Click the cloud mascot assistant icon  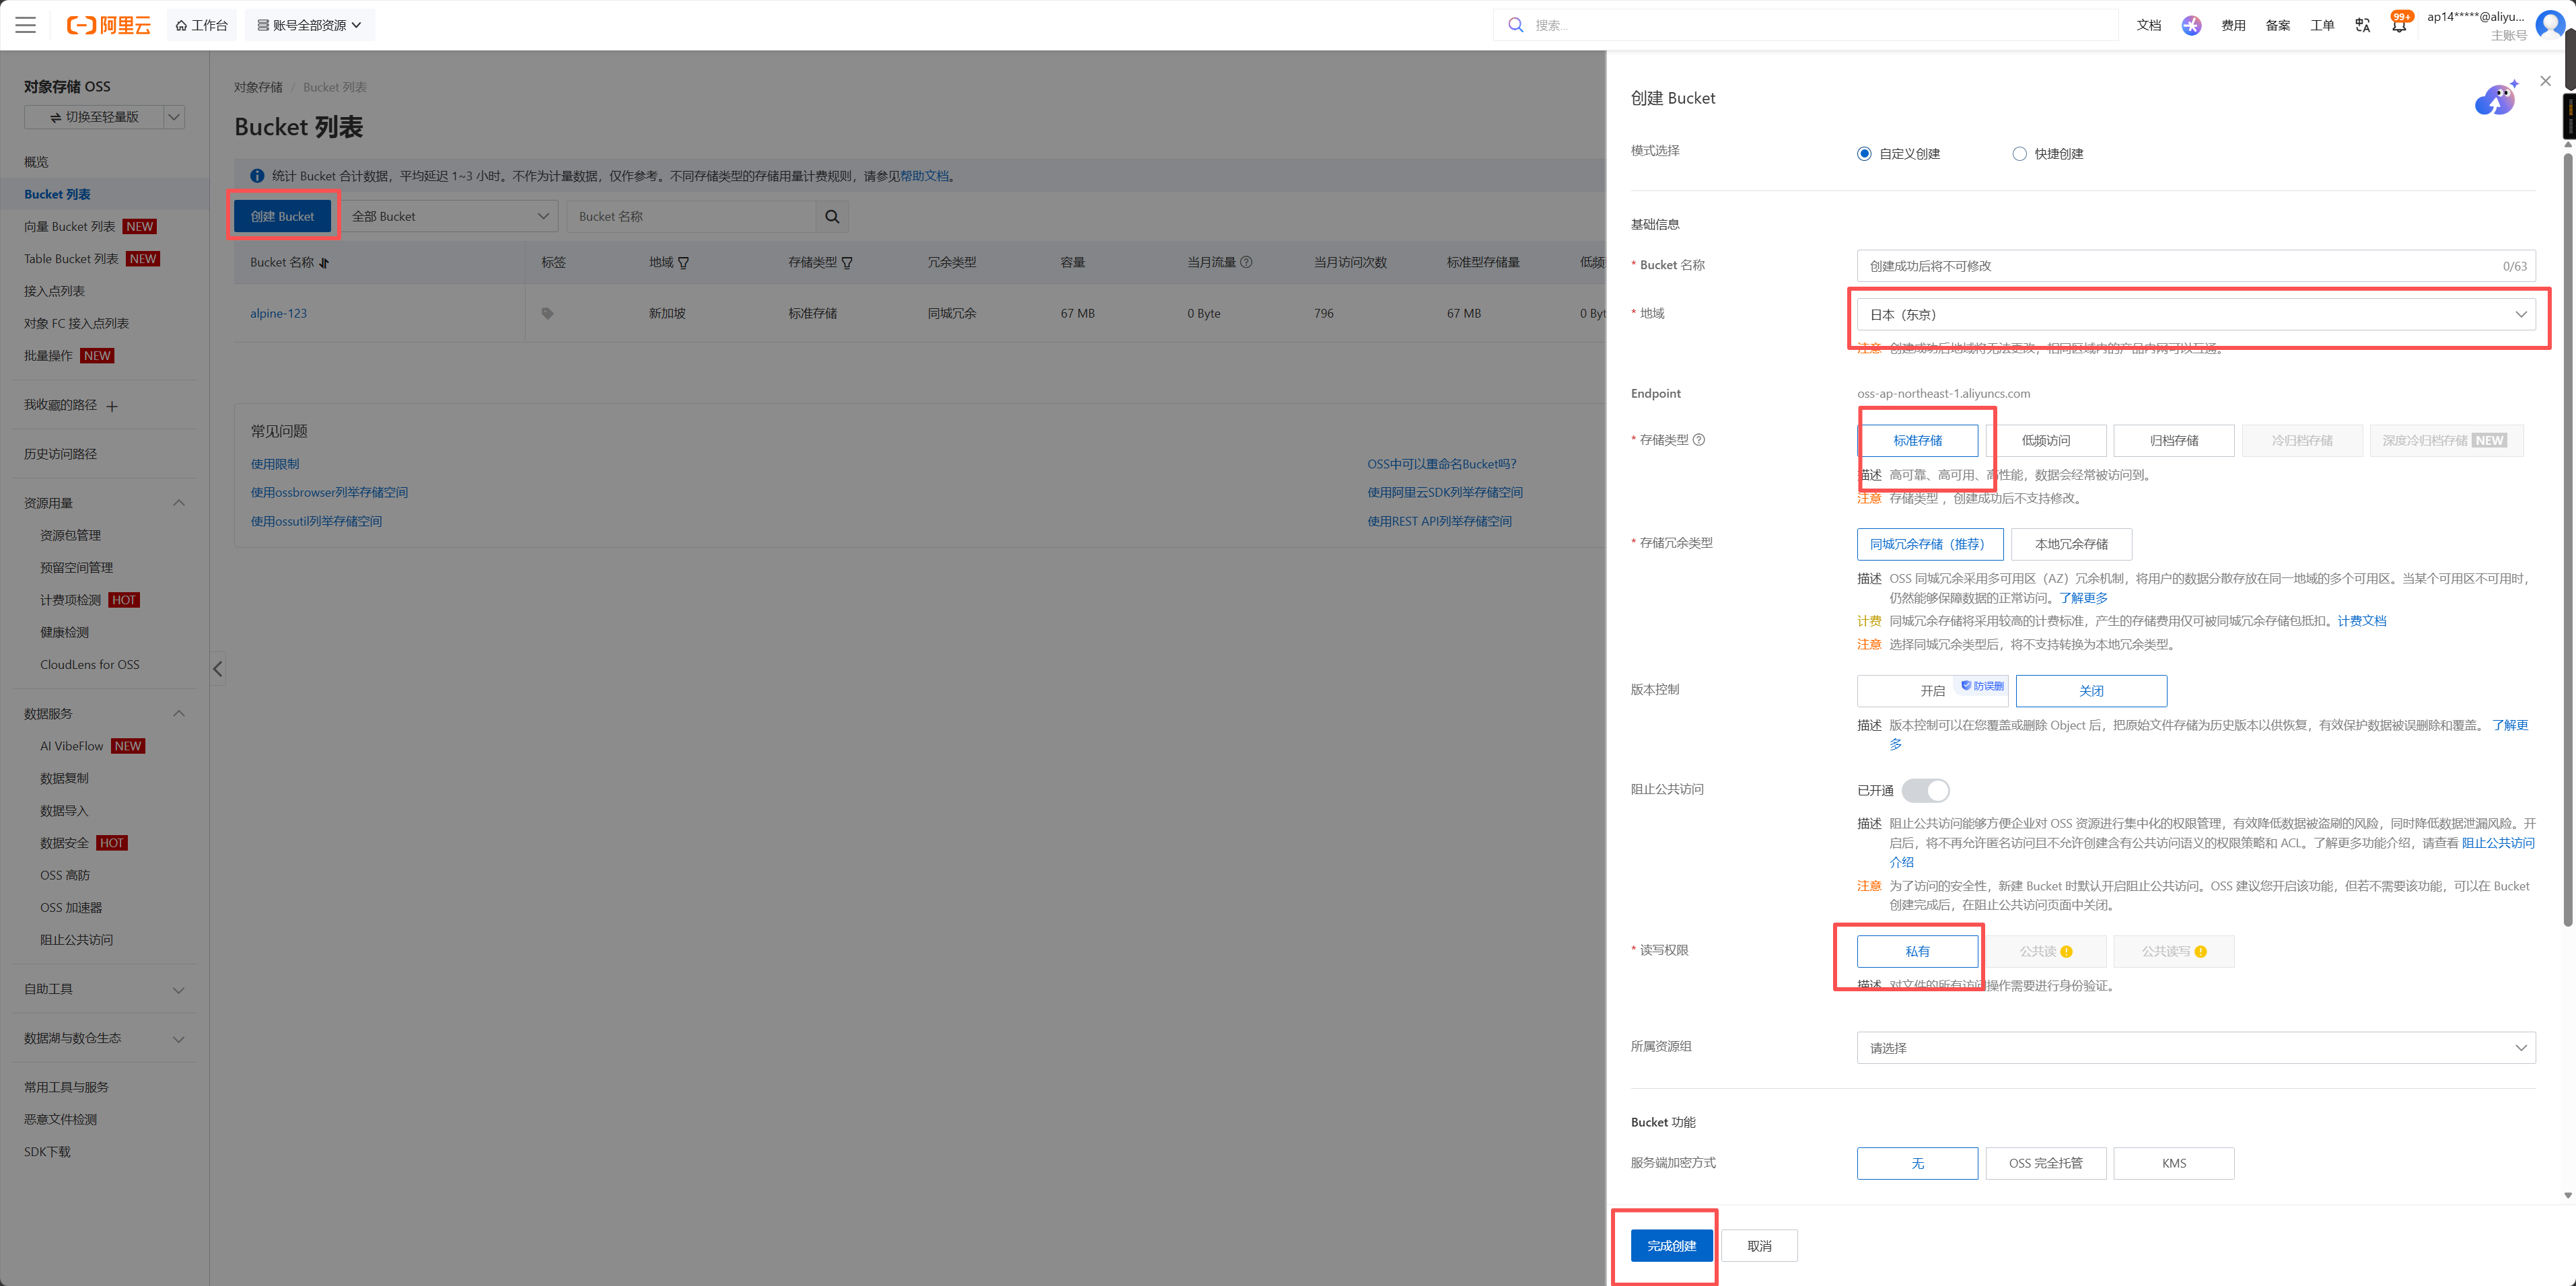coord(2496,98)
